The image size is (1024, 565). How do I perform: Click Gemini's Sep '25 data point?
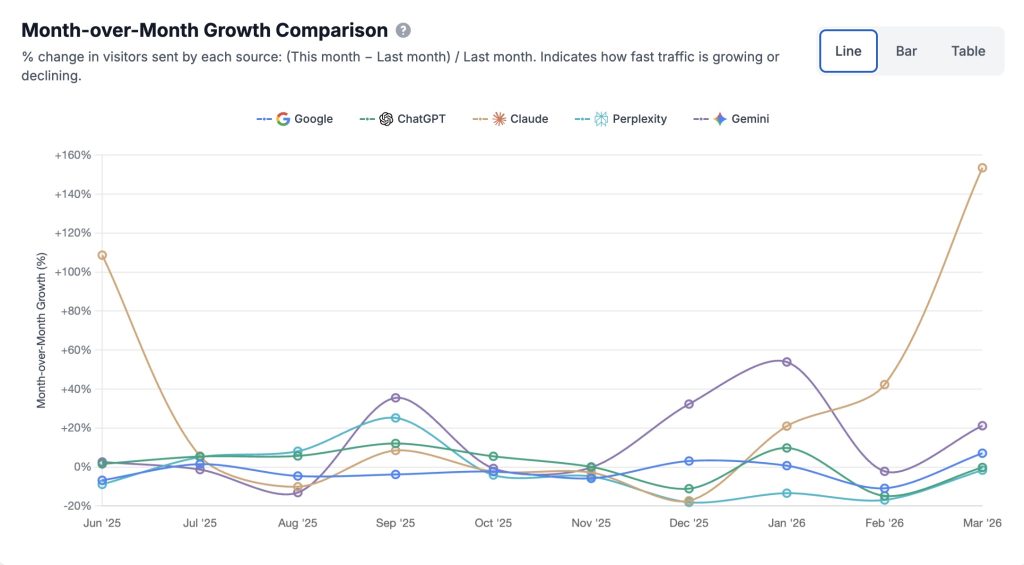[395, 398]
